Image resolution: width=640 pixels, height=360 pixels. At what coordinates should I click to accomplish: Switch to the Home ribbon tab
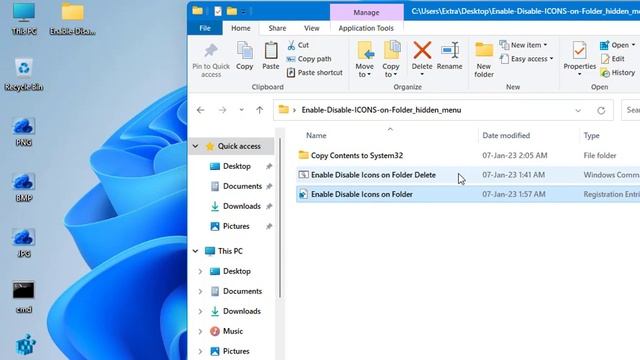pyautogui.click(x=241, y=28)
